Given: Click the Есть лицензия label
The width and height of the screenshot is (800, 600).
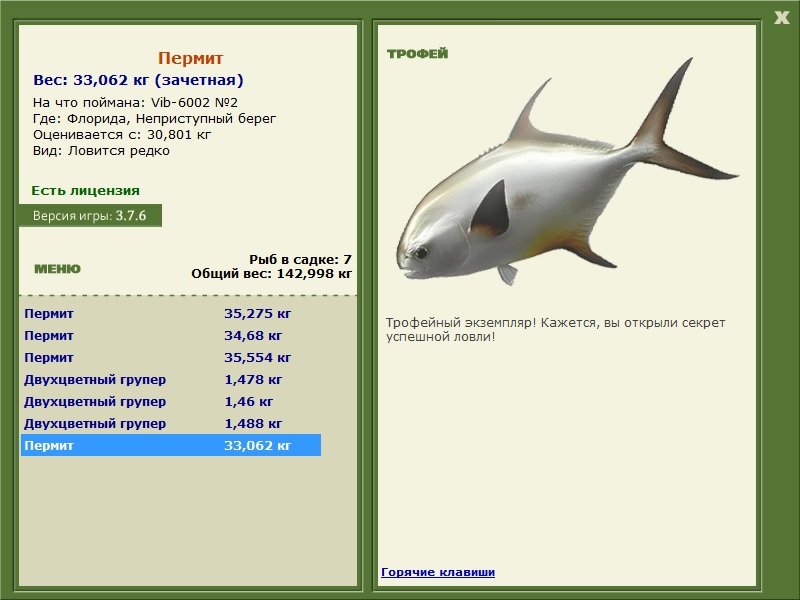Looking at the screenshot, I should (85, 190).
